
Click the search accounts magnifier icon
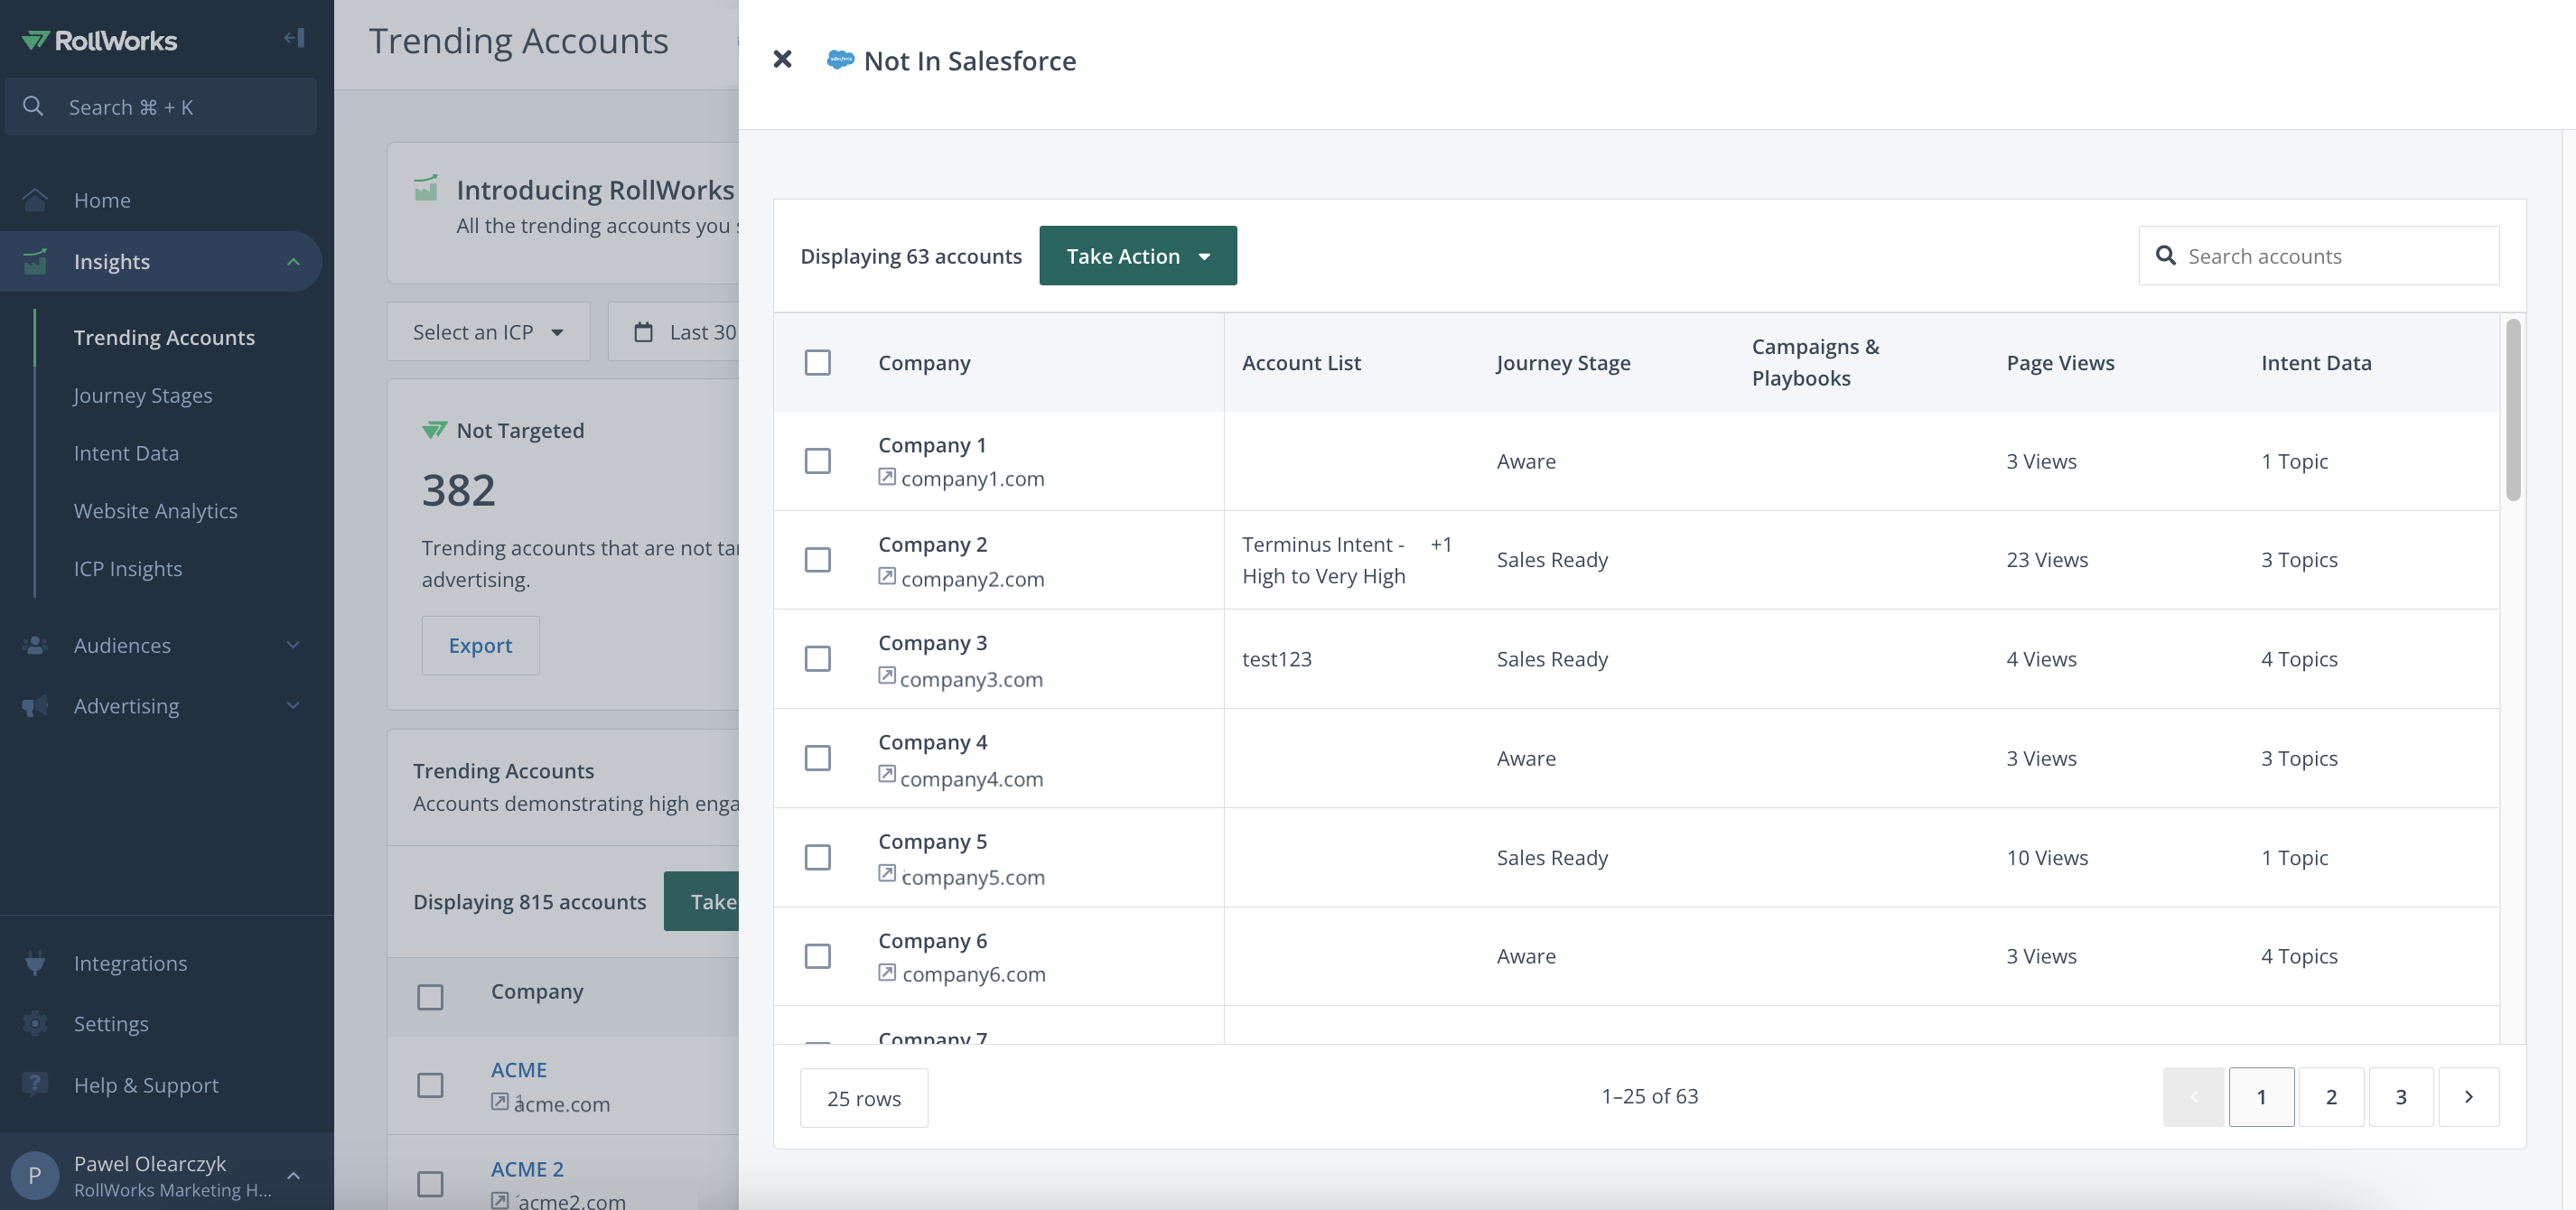(x=2166, y=256)
